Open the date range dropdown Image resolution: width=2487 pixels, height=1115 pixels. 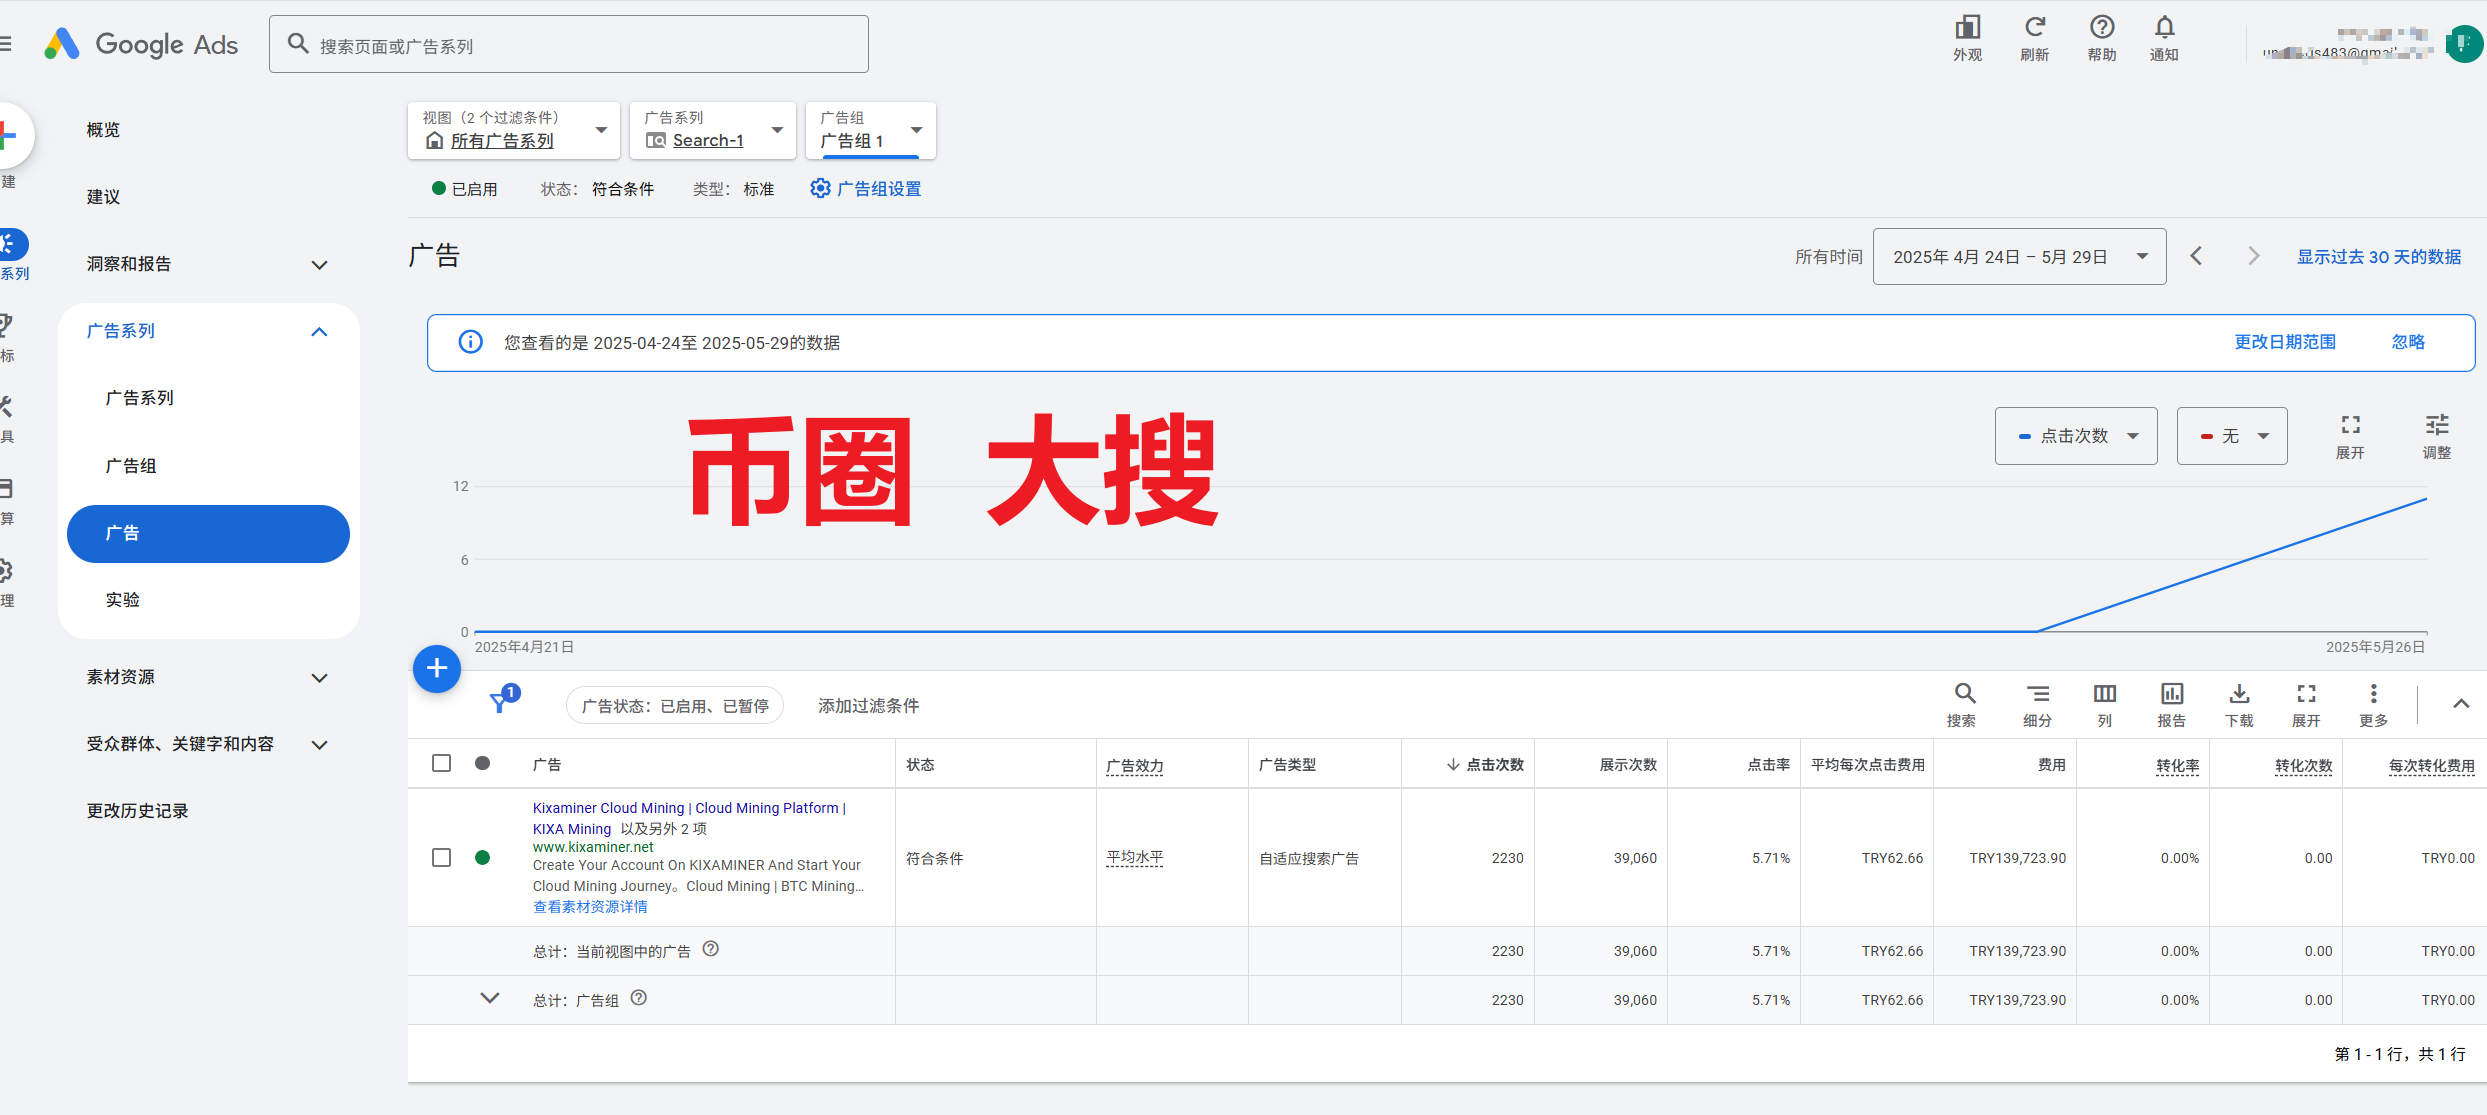pyautogui.click(x=2019, y=257)
